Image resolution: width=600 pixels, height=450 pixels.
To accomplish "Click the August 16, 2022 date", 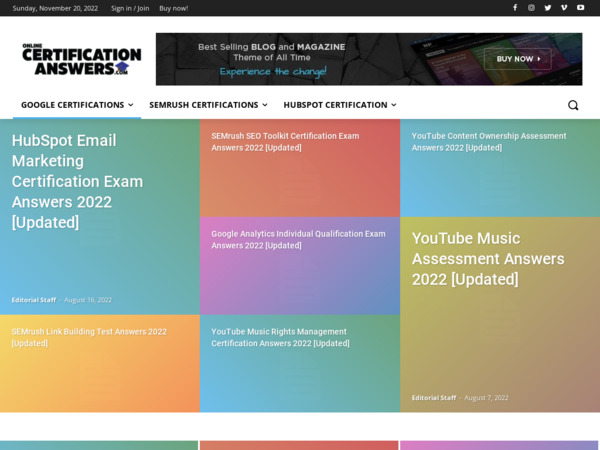I will tap(88, 300).
